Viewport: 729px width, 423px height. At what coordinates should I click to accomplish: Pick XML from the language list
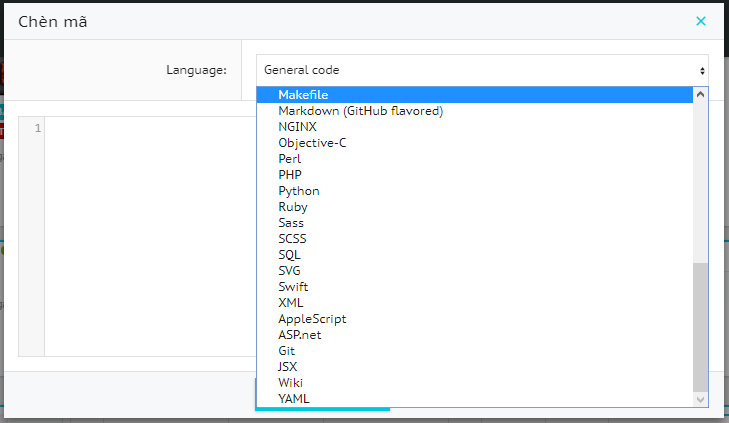tap(290, 303)
